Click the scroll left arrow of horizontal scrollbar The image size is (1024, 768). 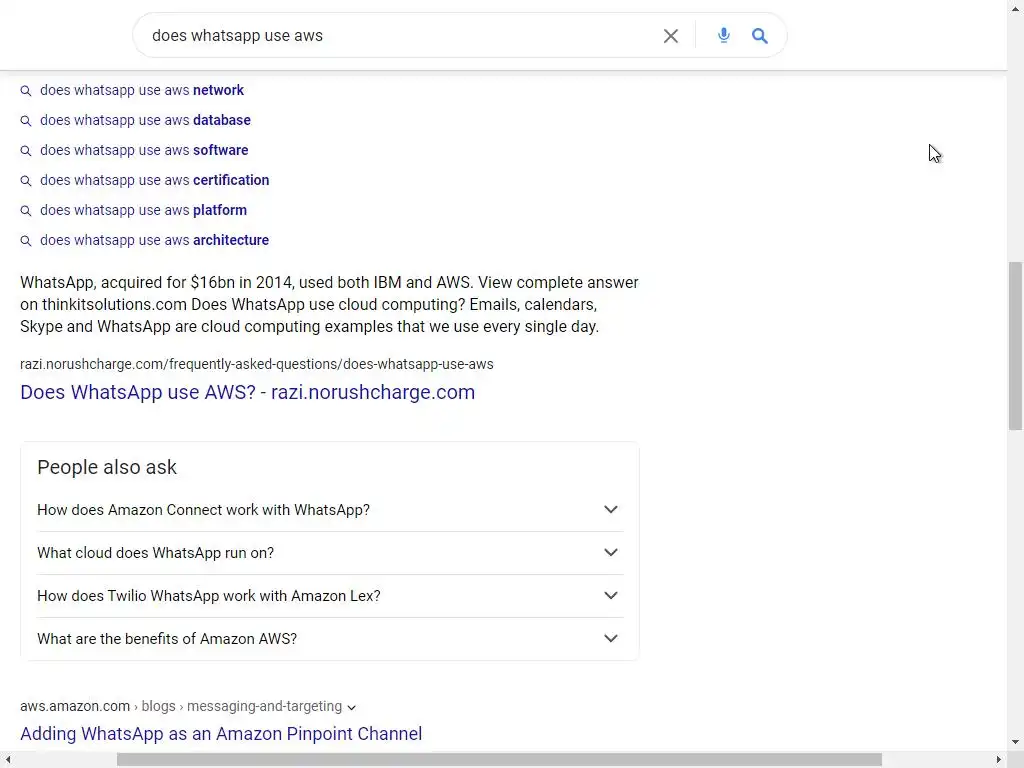point(8,760)
